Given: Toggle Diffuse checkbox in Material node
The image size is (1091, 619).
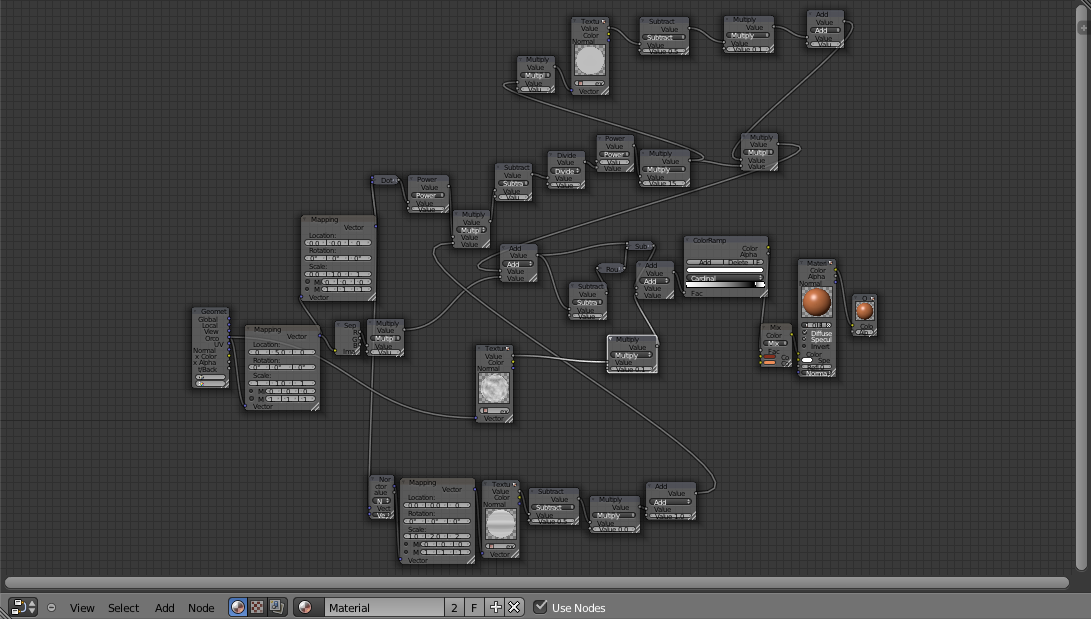Looking at the screenshot, I should click(805, 333).
